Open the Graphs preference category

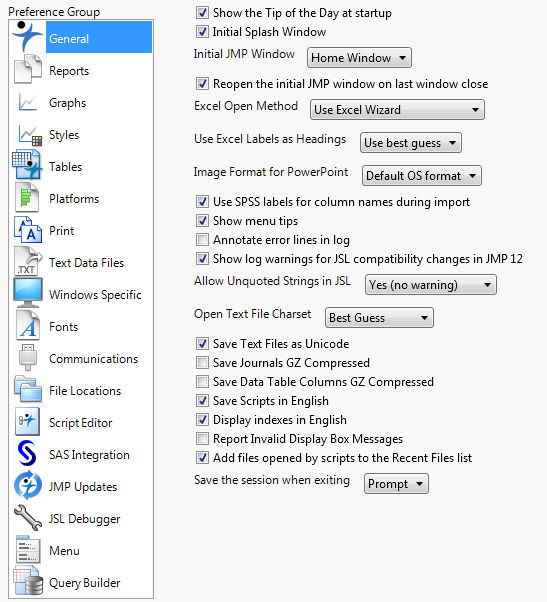pos(68,103)
